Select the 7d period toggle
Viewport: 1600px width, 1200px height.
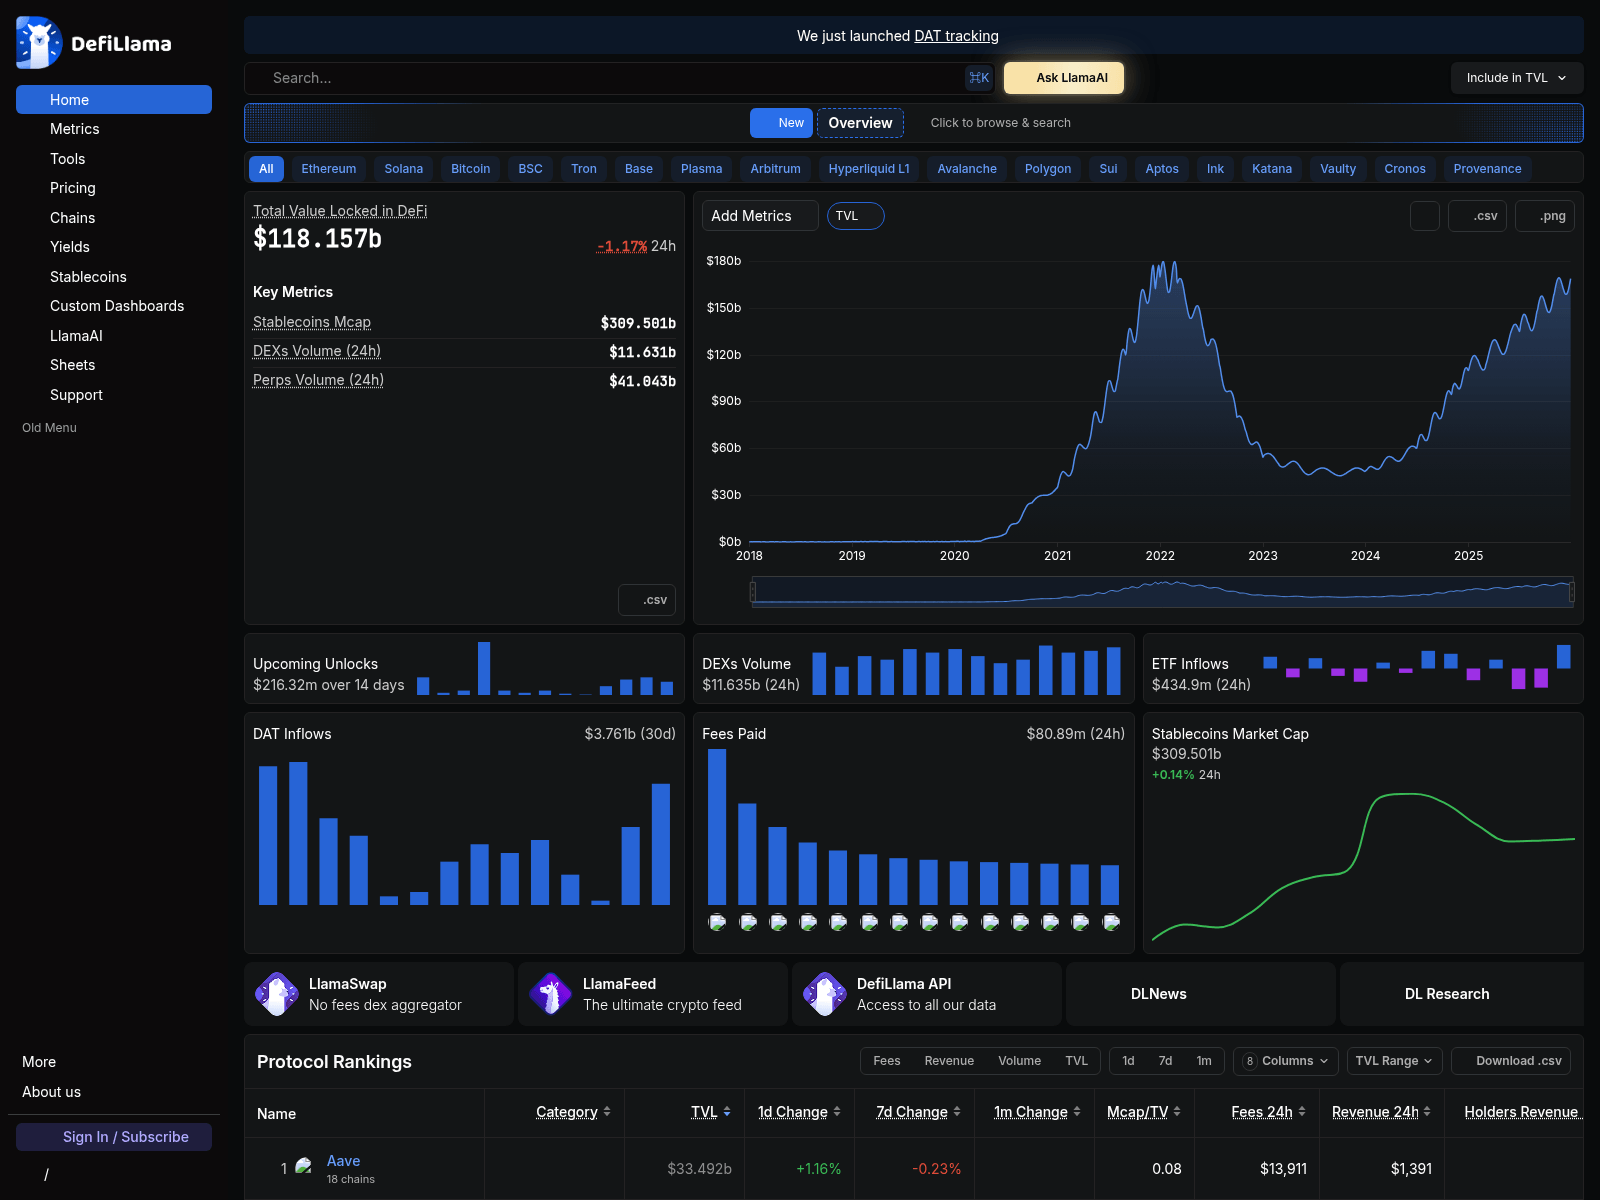[x=1165, y=1061]
